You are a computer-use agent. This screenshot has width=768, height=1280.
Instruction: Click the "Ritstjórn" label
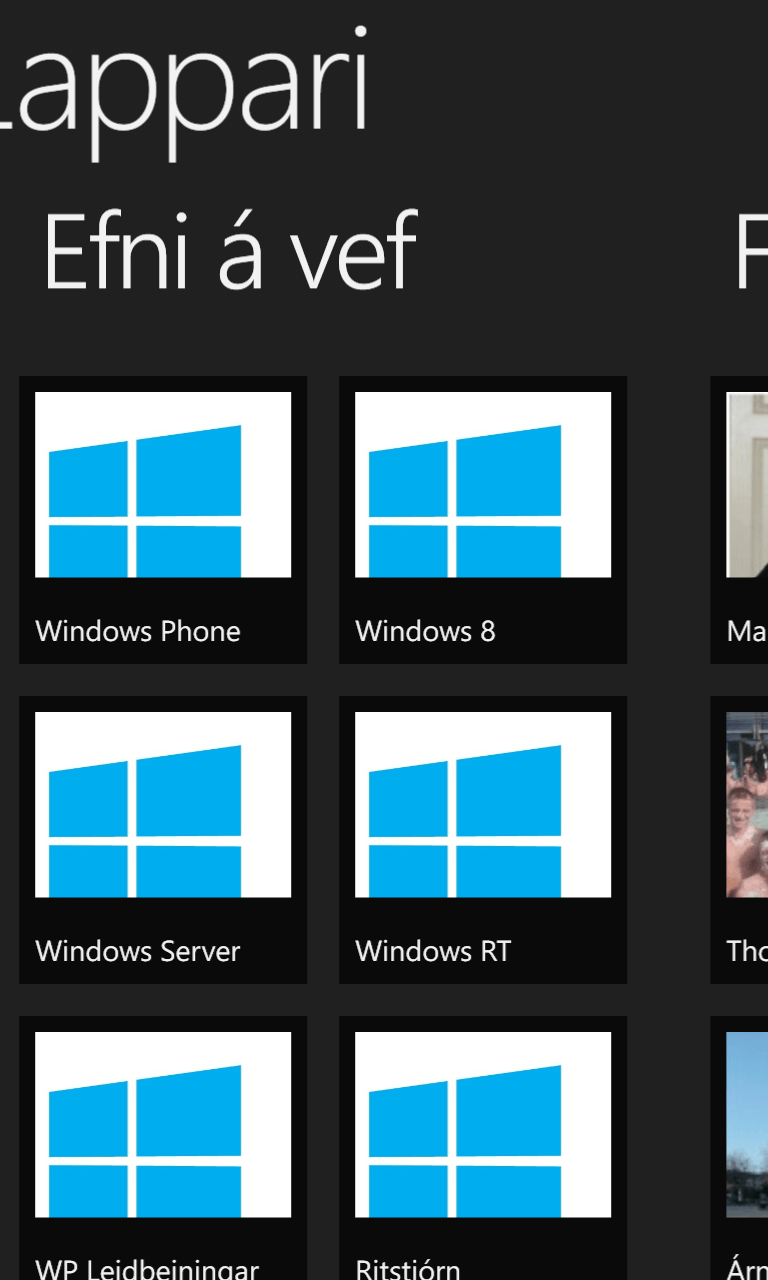[408, 1268]
